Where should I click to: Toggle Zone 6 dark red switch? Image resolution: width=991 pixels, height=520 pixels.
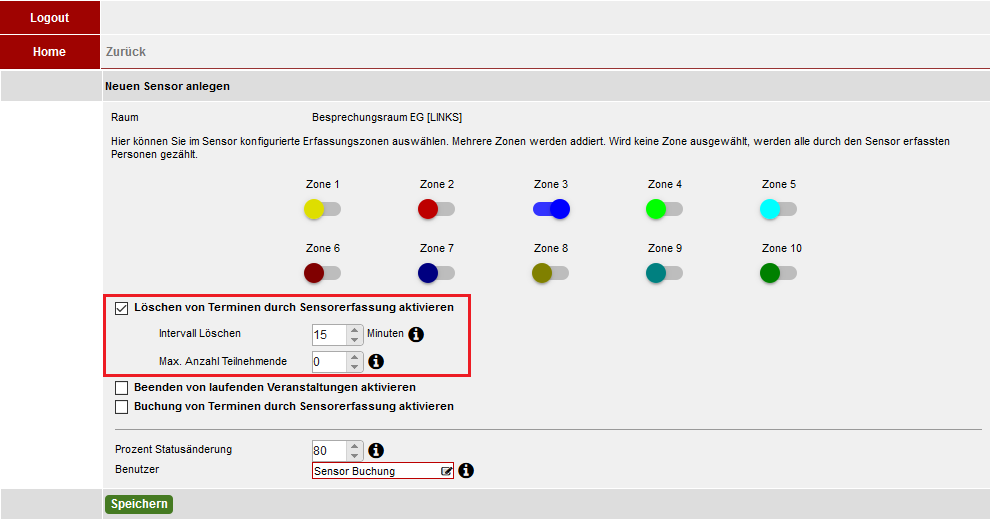tap(322, 273)
